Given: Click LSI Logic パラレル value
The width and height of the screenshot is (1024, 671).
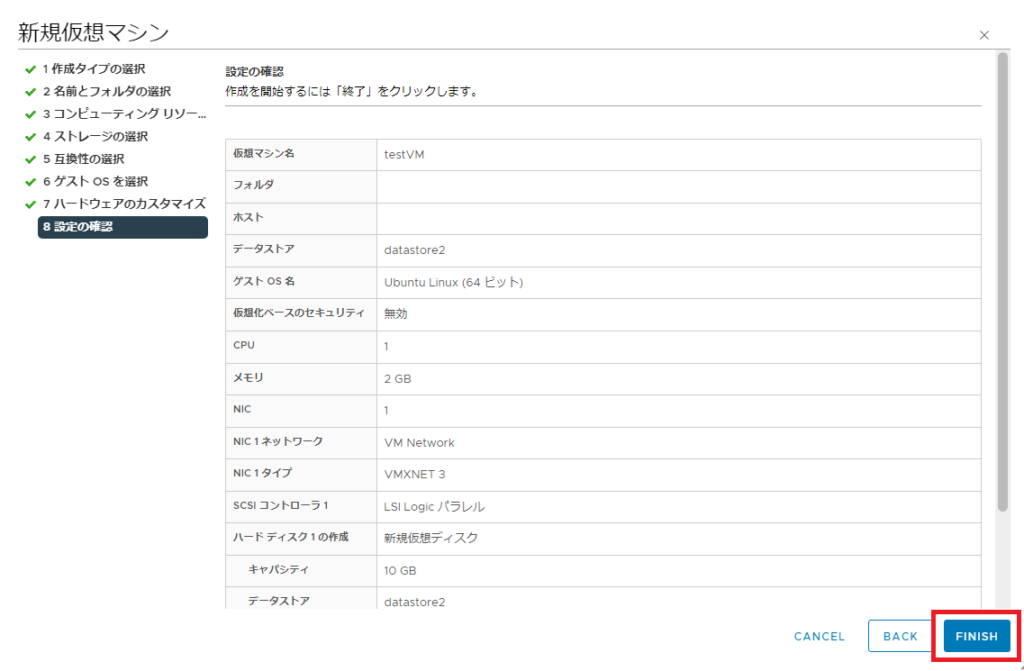Looking at the screenshot, I should 434,507.
